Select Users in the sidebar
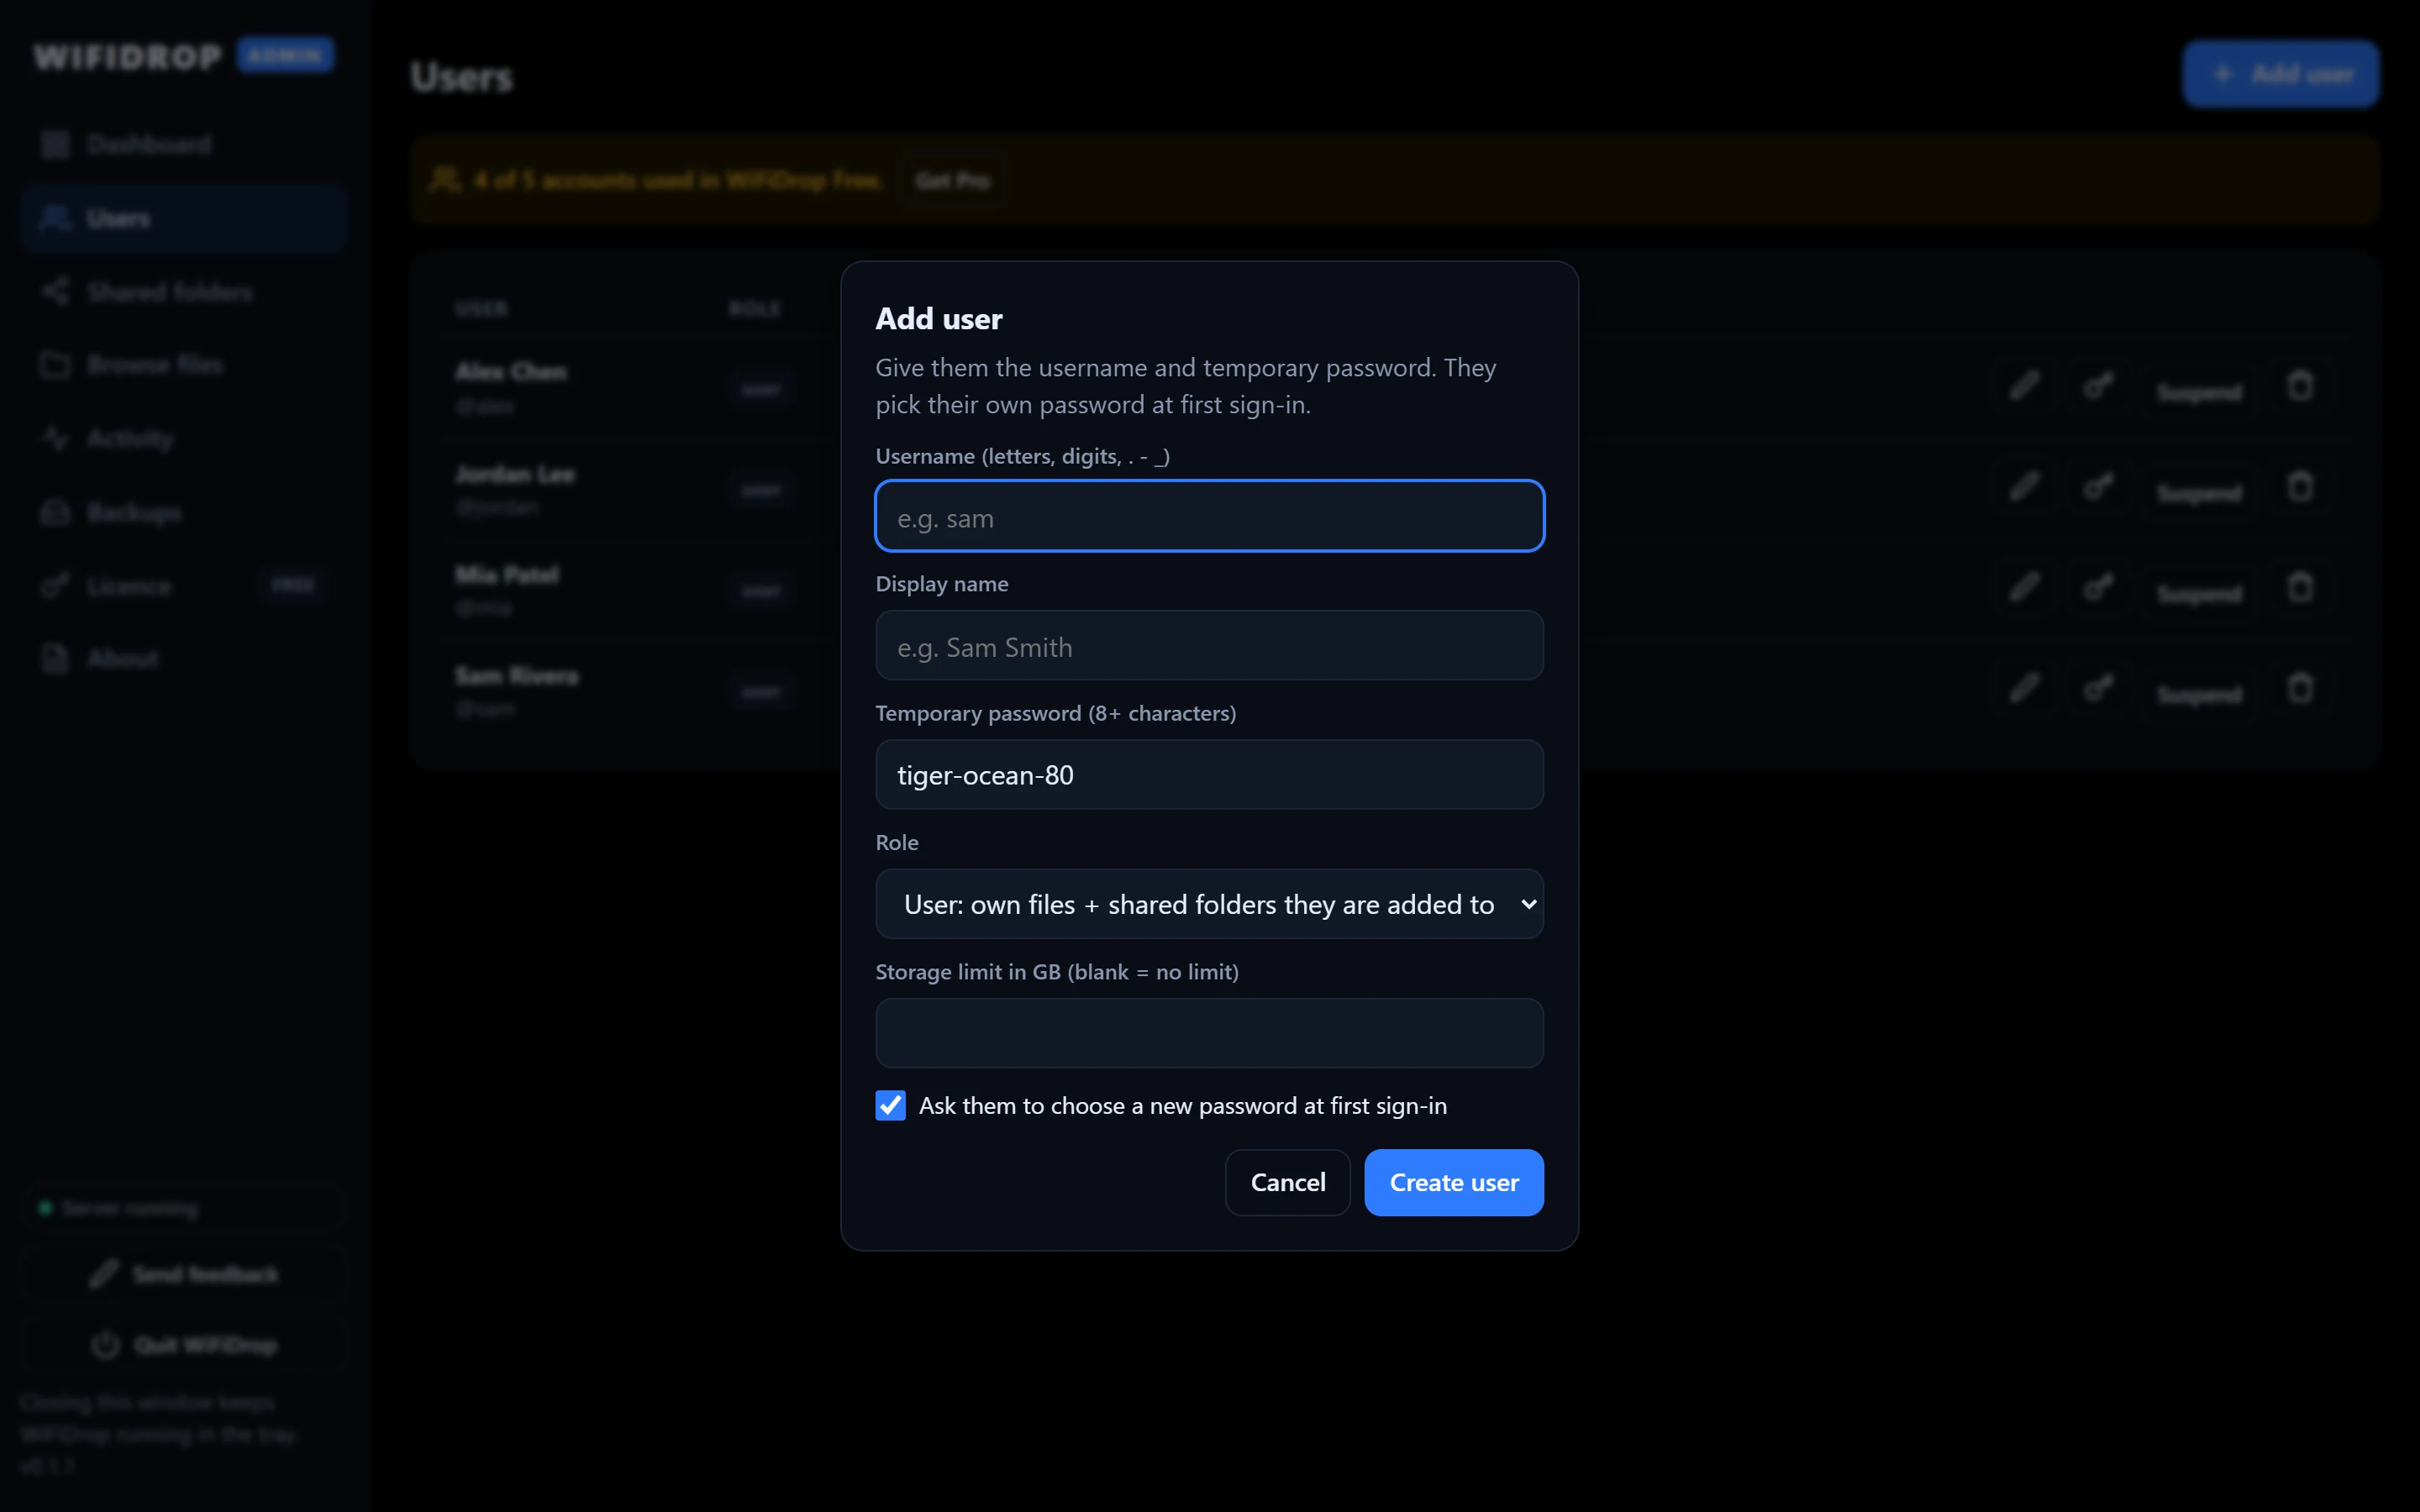 (184, 218)
